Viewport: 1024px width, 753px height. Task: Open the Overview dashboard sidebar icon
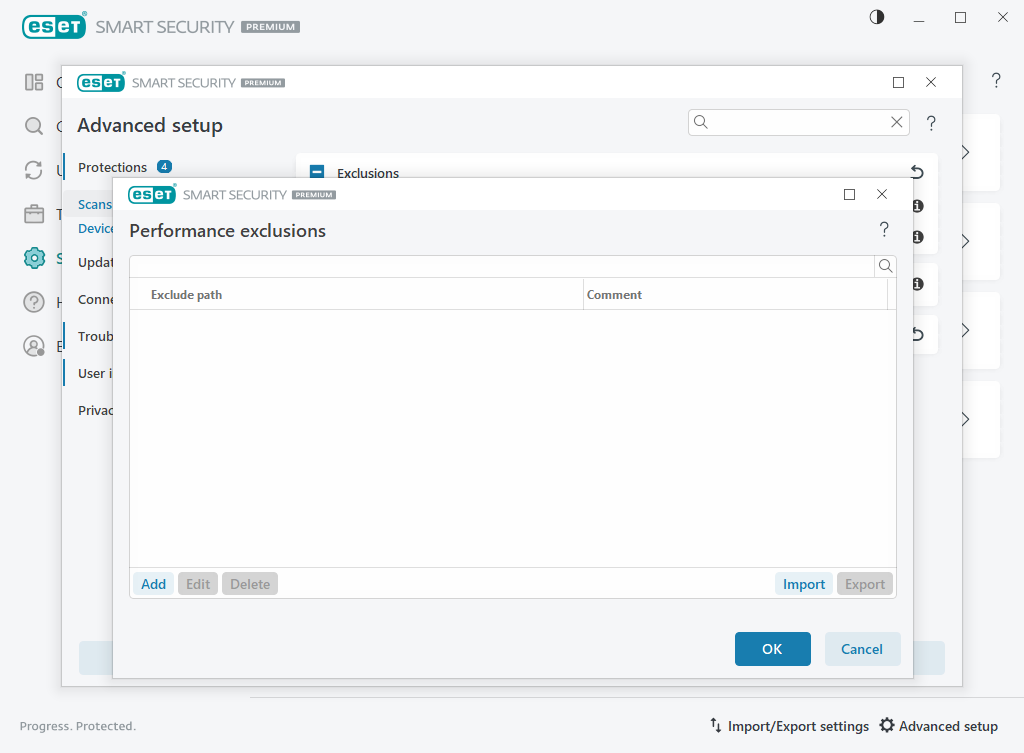[34, 82]
